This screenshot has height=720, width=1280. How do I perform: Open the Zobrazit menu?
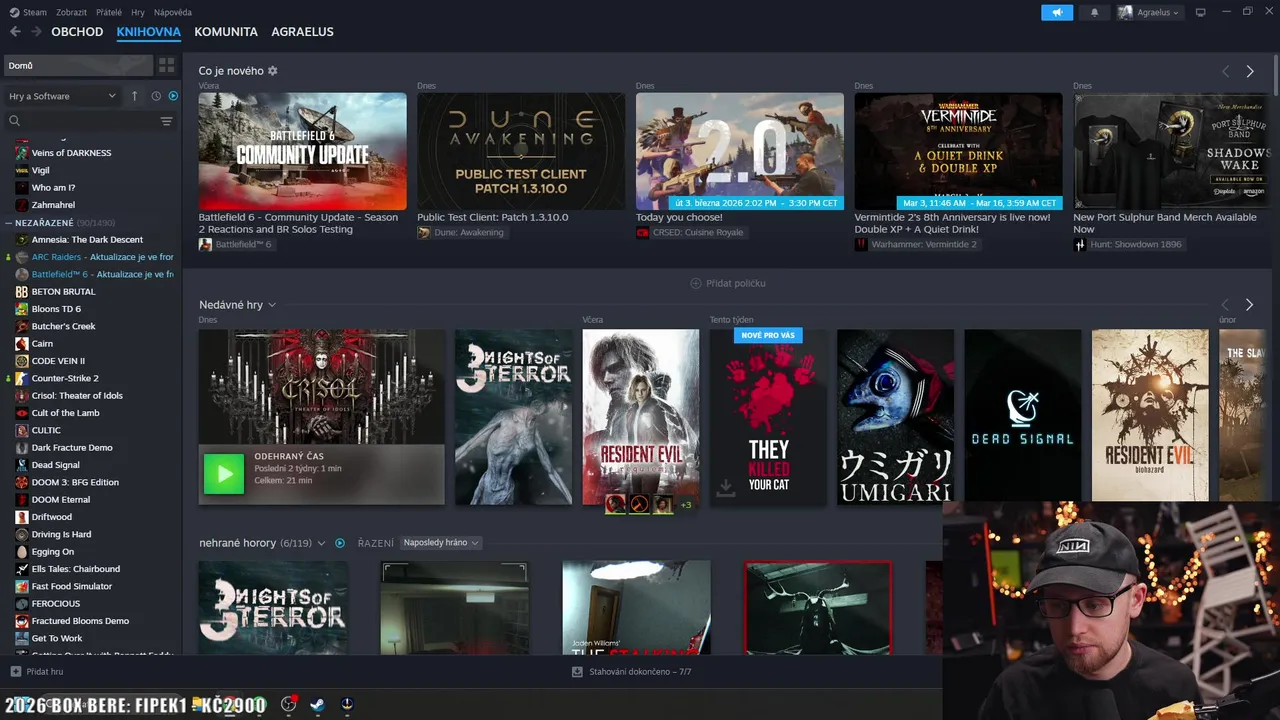[x=71, y=12]
